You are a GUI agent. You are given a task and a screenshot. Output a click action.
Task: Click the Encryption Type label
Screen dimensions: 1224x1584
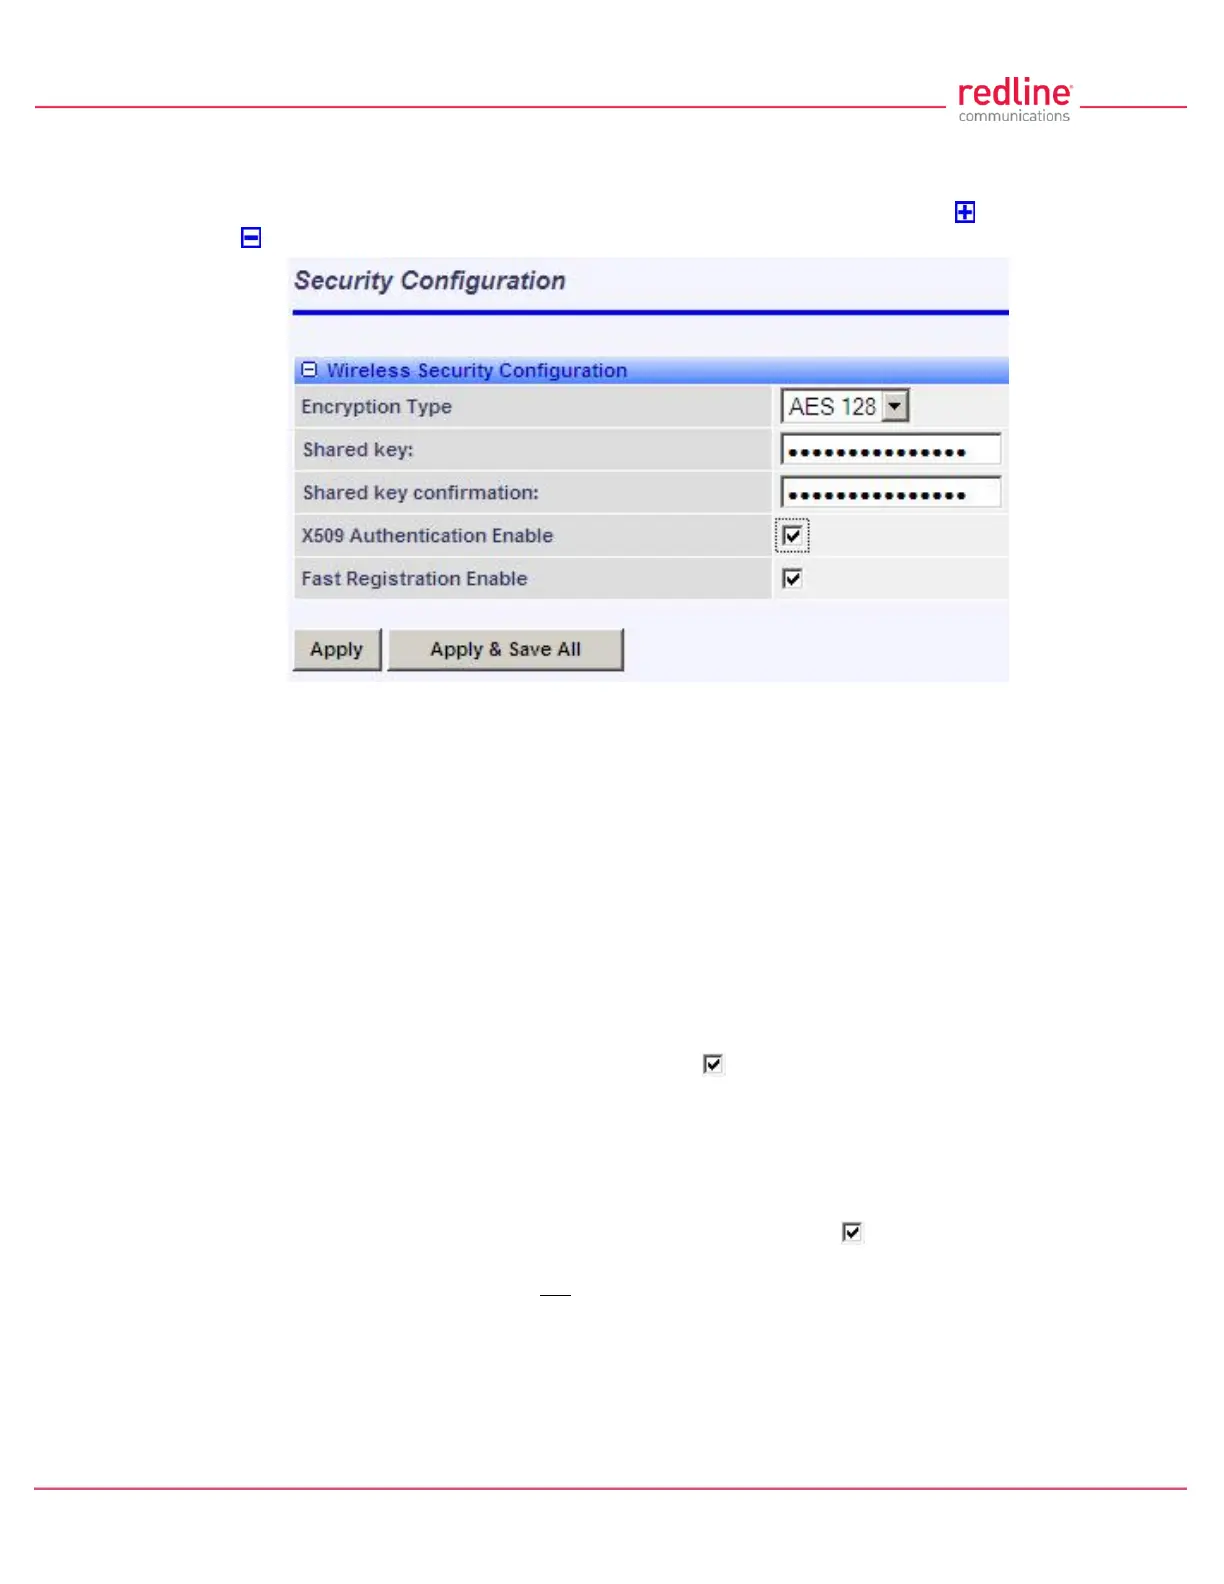(377, 407)
